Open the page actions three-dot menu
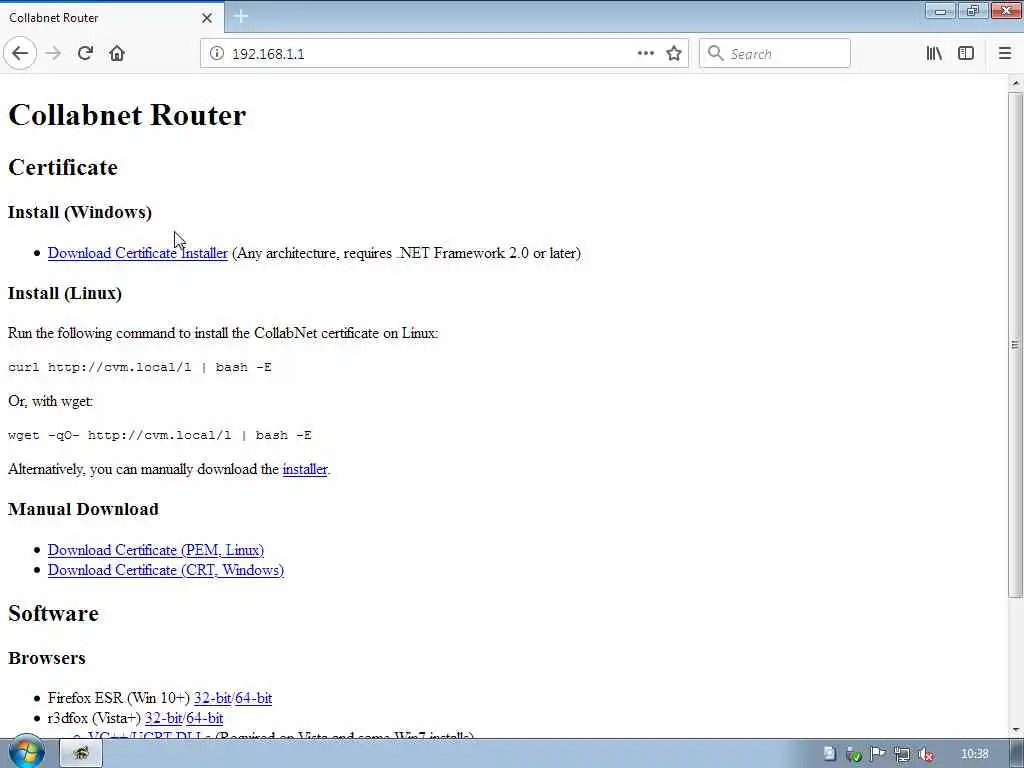 645,54
